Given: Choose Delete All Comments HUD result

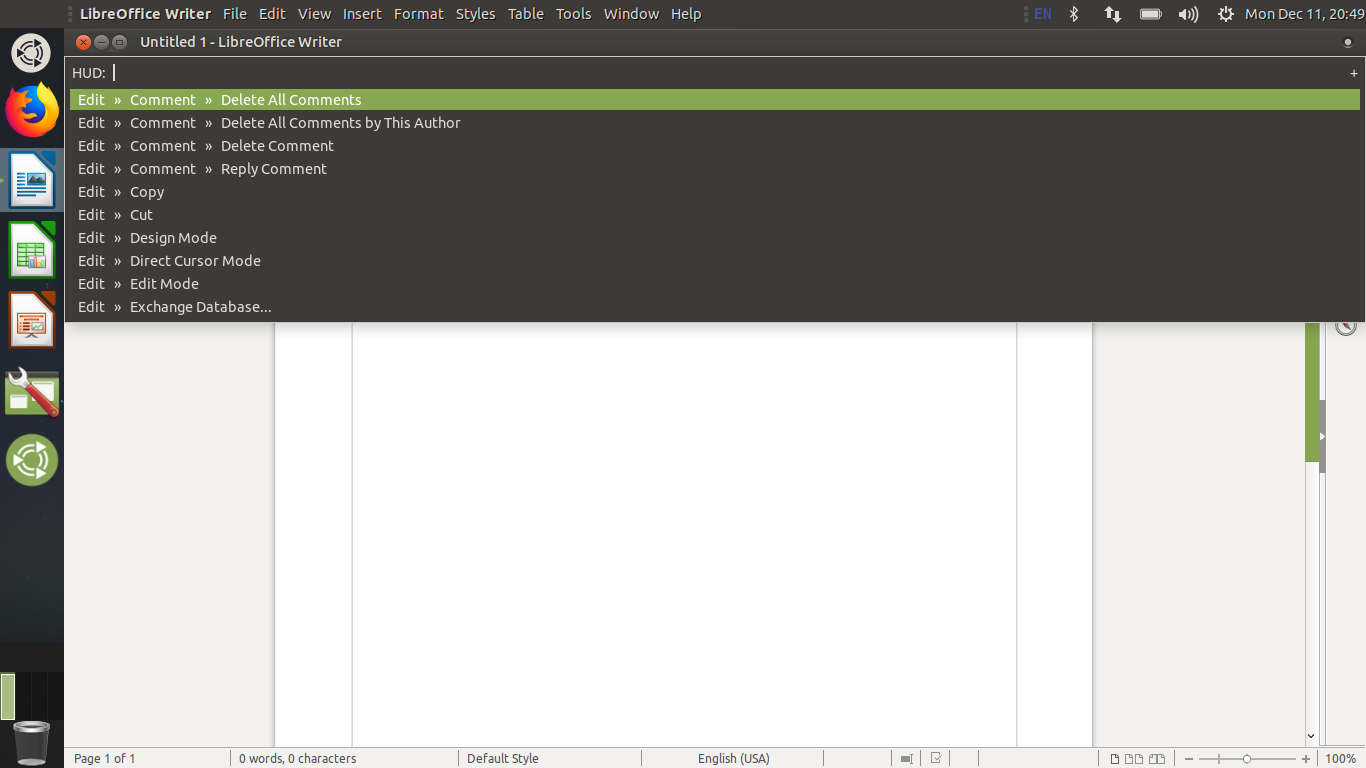Looking at the screenshot, I should pyautogui.click(x=714, y=100).
